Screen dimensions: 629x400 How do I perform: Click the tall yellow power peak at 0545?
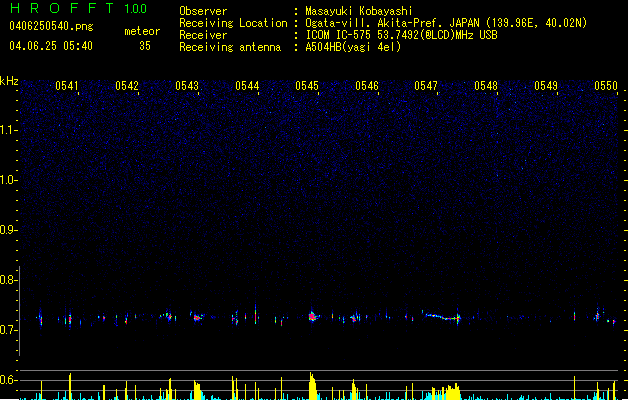coord(312,386)
